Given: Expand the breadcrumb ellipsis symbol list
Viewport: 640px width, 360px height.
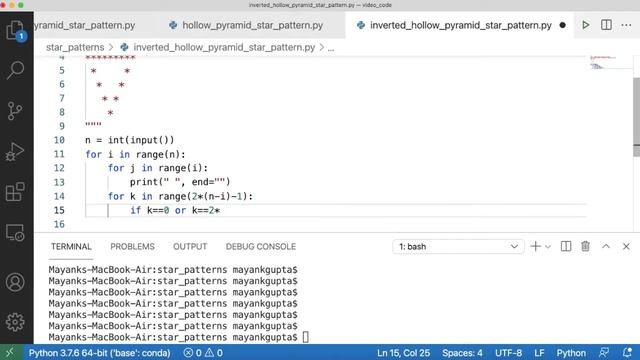Looking at the screenshot, I should (x=331, y=48).
